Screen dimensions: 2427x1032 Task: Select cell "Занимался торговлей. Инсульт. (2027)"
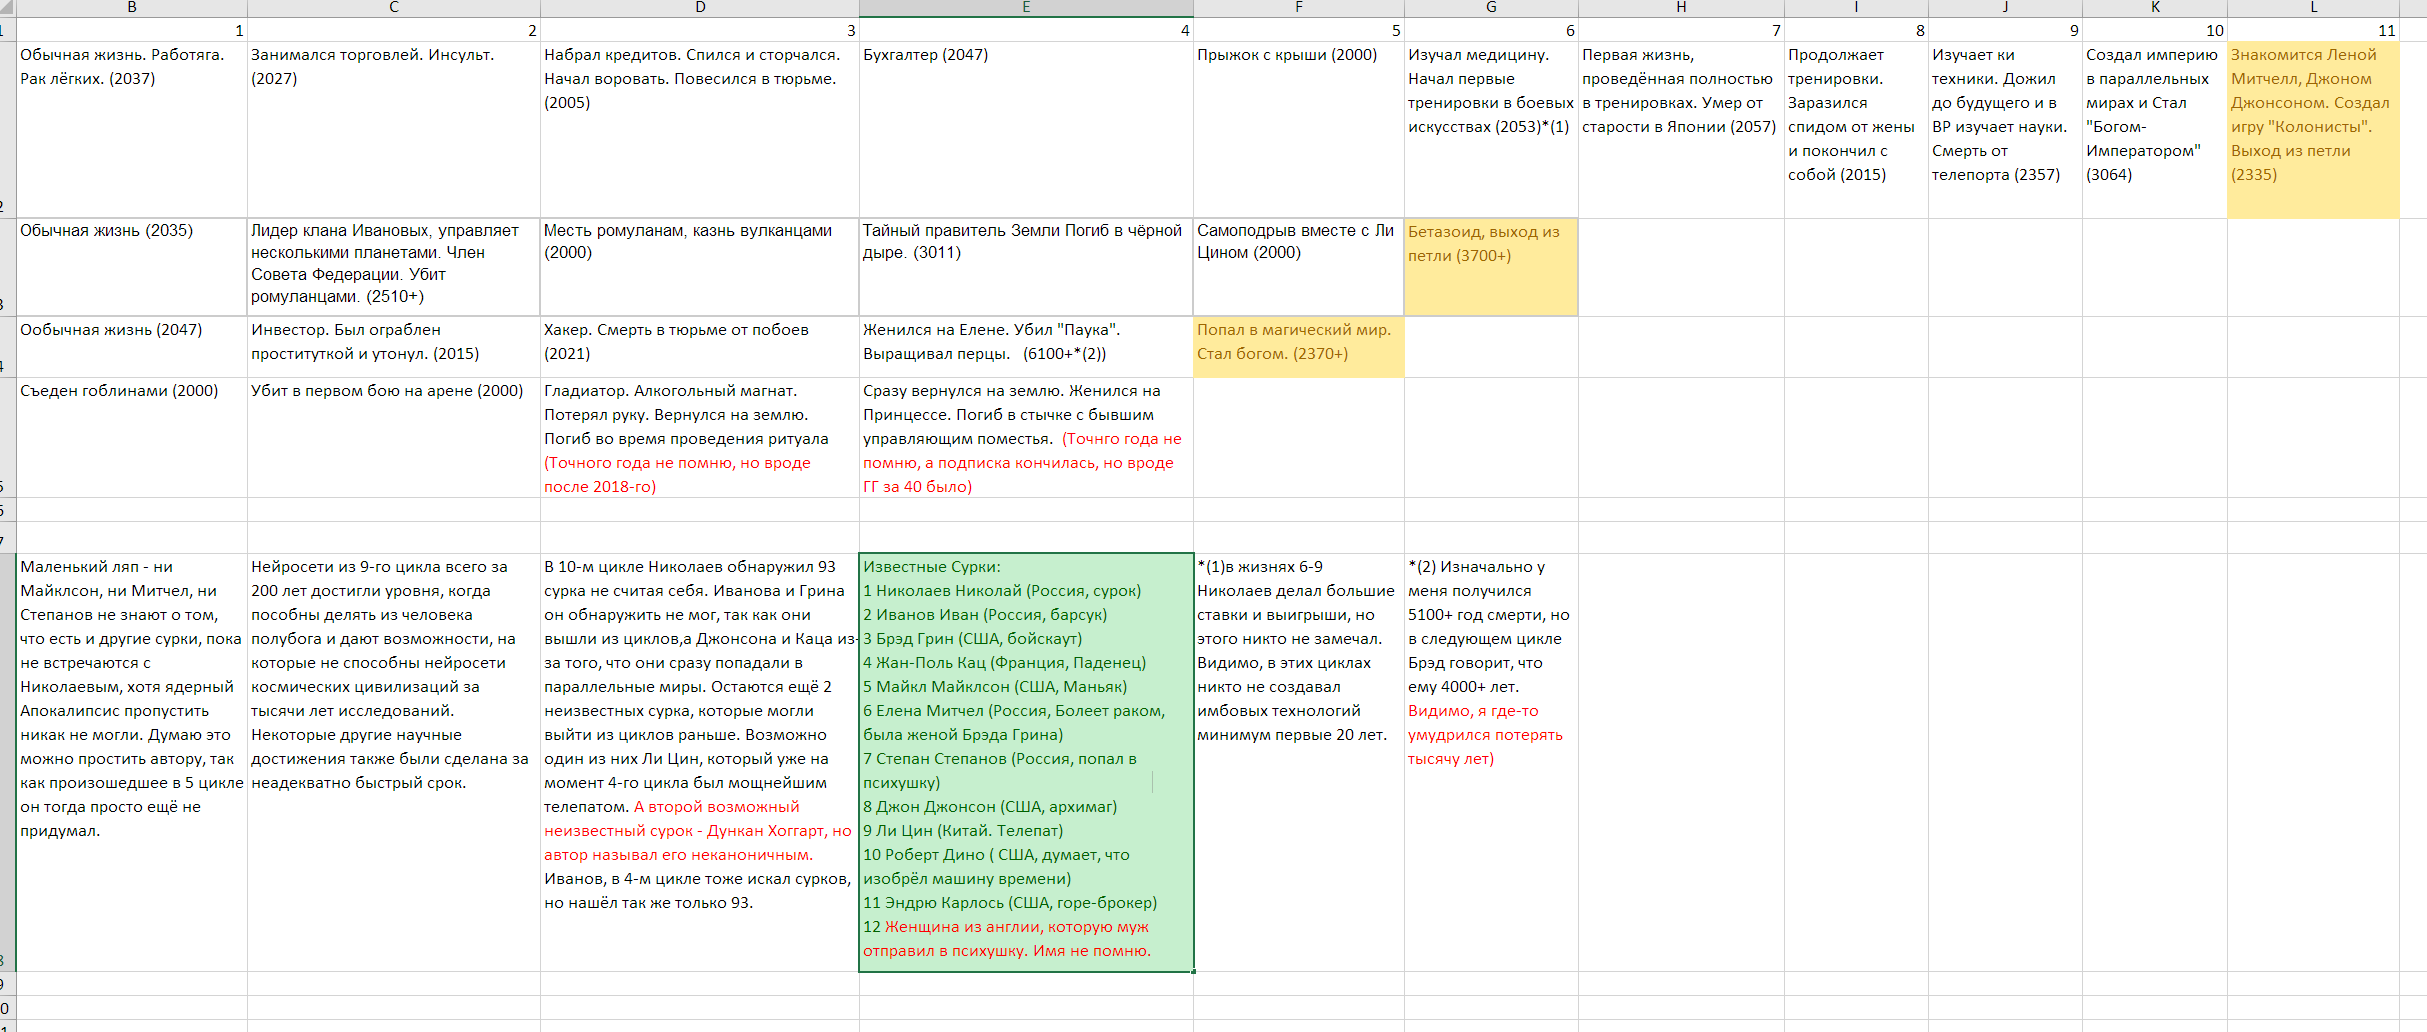(394, 130)
